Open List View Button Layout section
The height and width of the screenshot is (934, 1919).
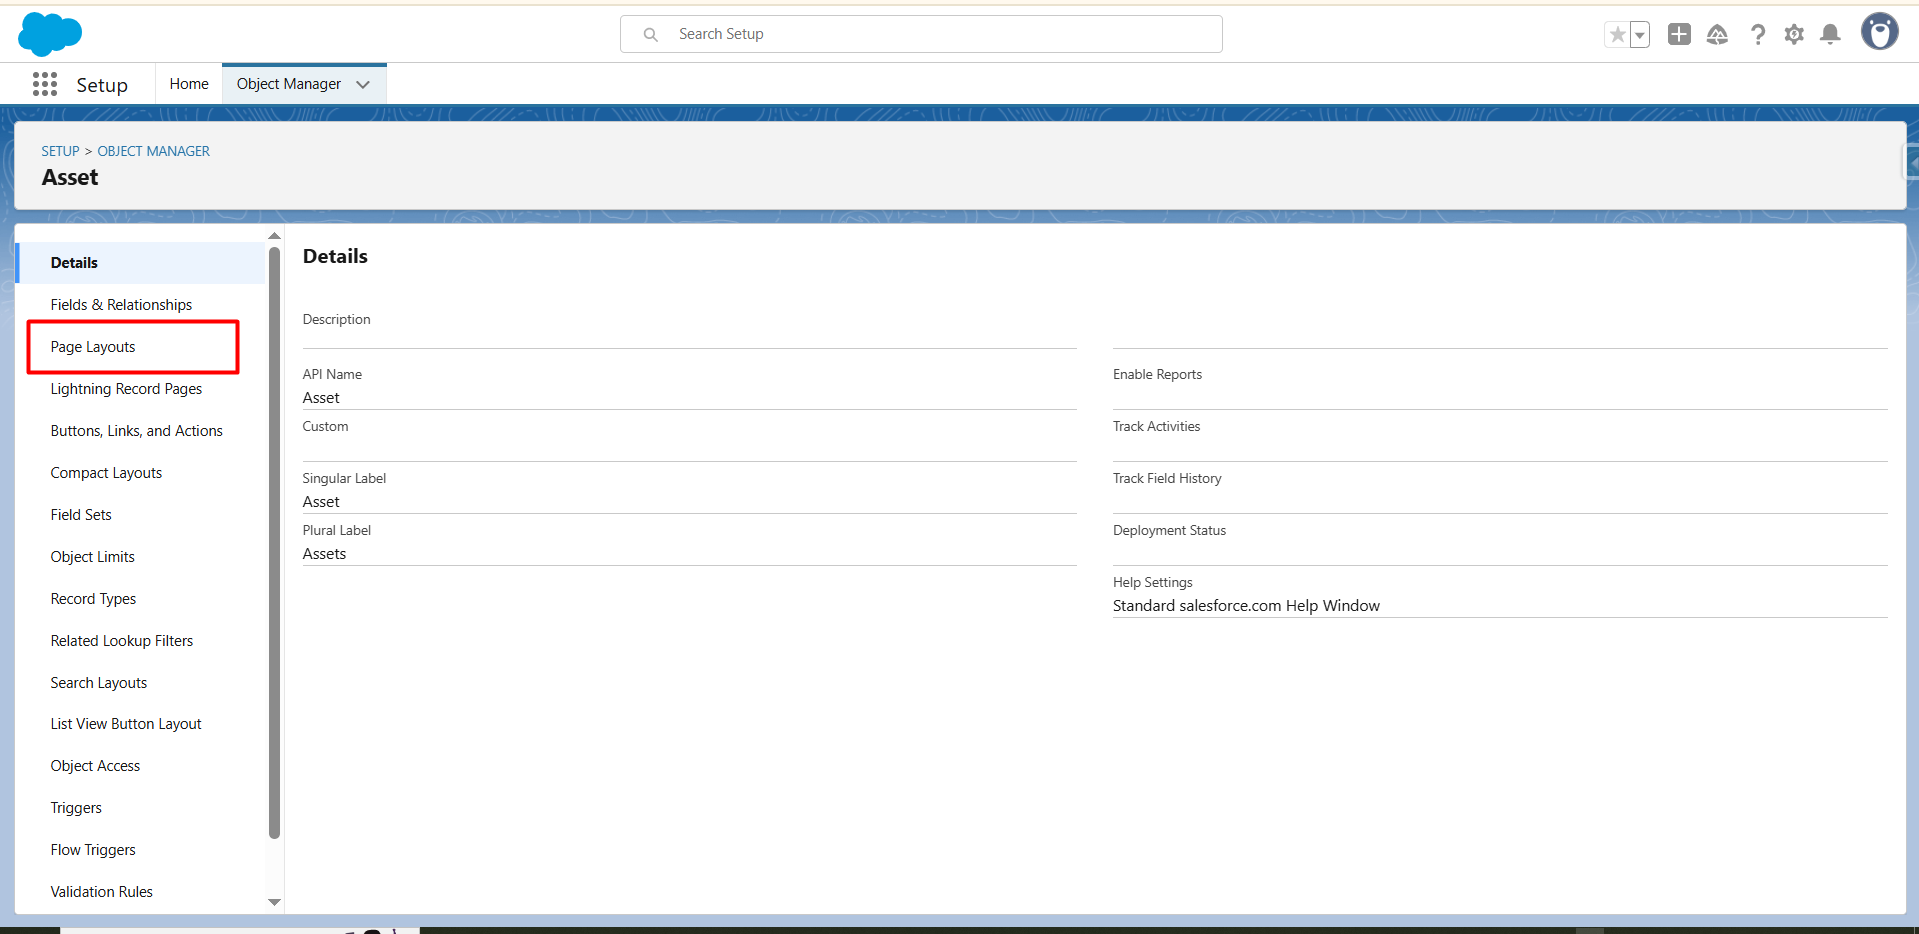(x=126, y=724)
